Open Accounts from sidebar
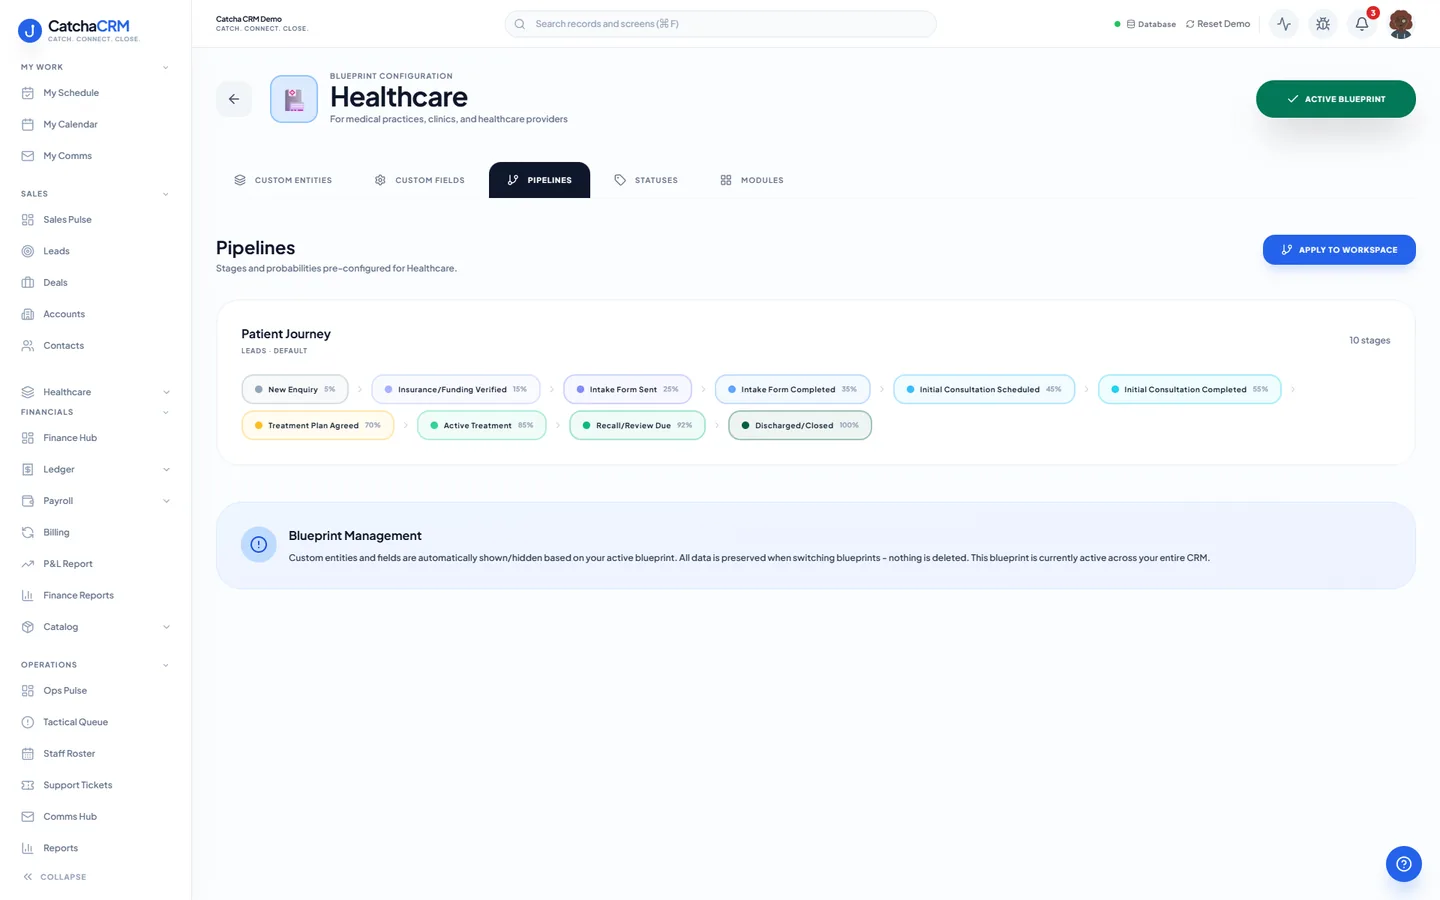The image size is (1440, 900). tap(95, 314)
